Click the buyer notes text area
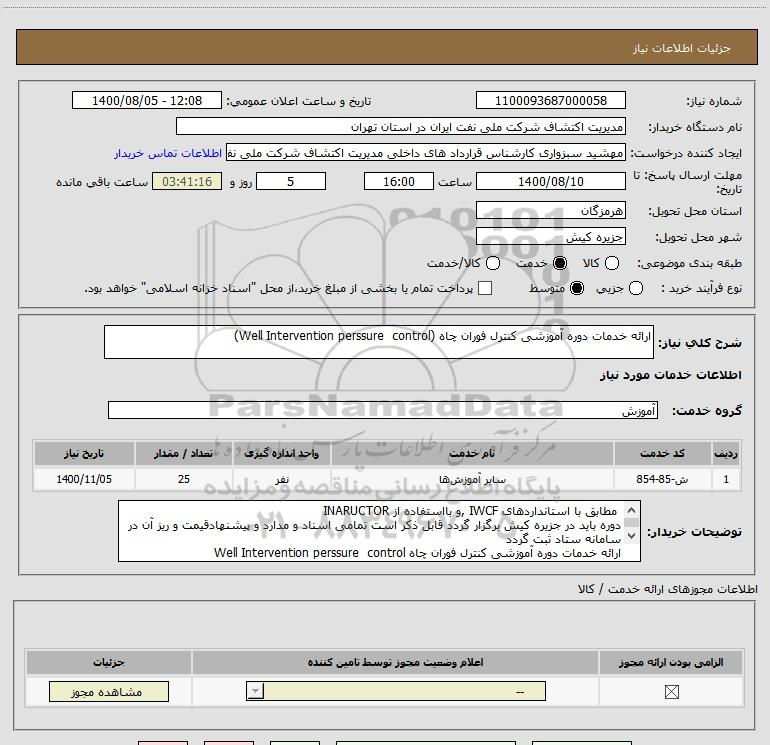770x745 pixels. click(x=379, y=531)
